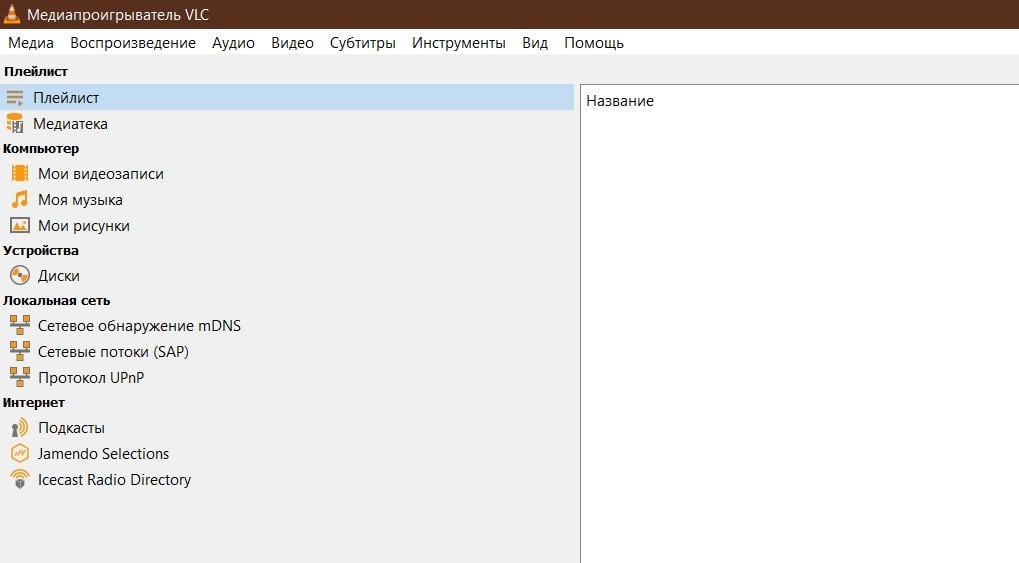
Task: Open the Видео menu
Action: pyautogui.click(x=292, y=43)
